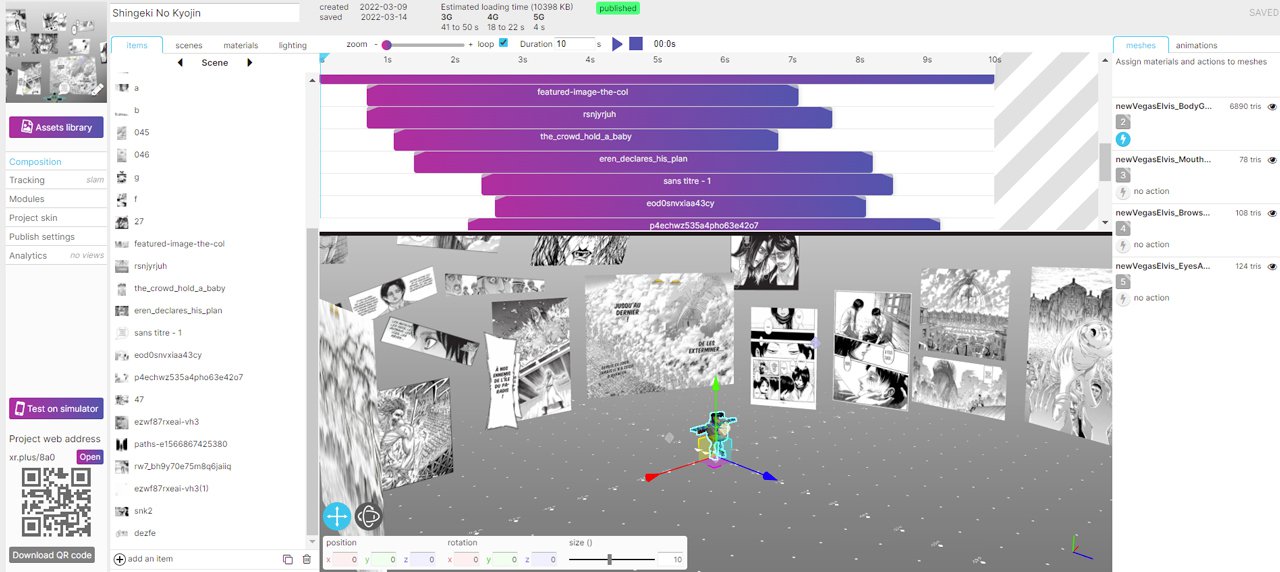Toggle visibility of newVegasElvis_Mouth mesh
This screenshot has width=1280, height=572.
coord(1273,159)
